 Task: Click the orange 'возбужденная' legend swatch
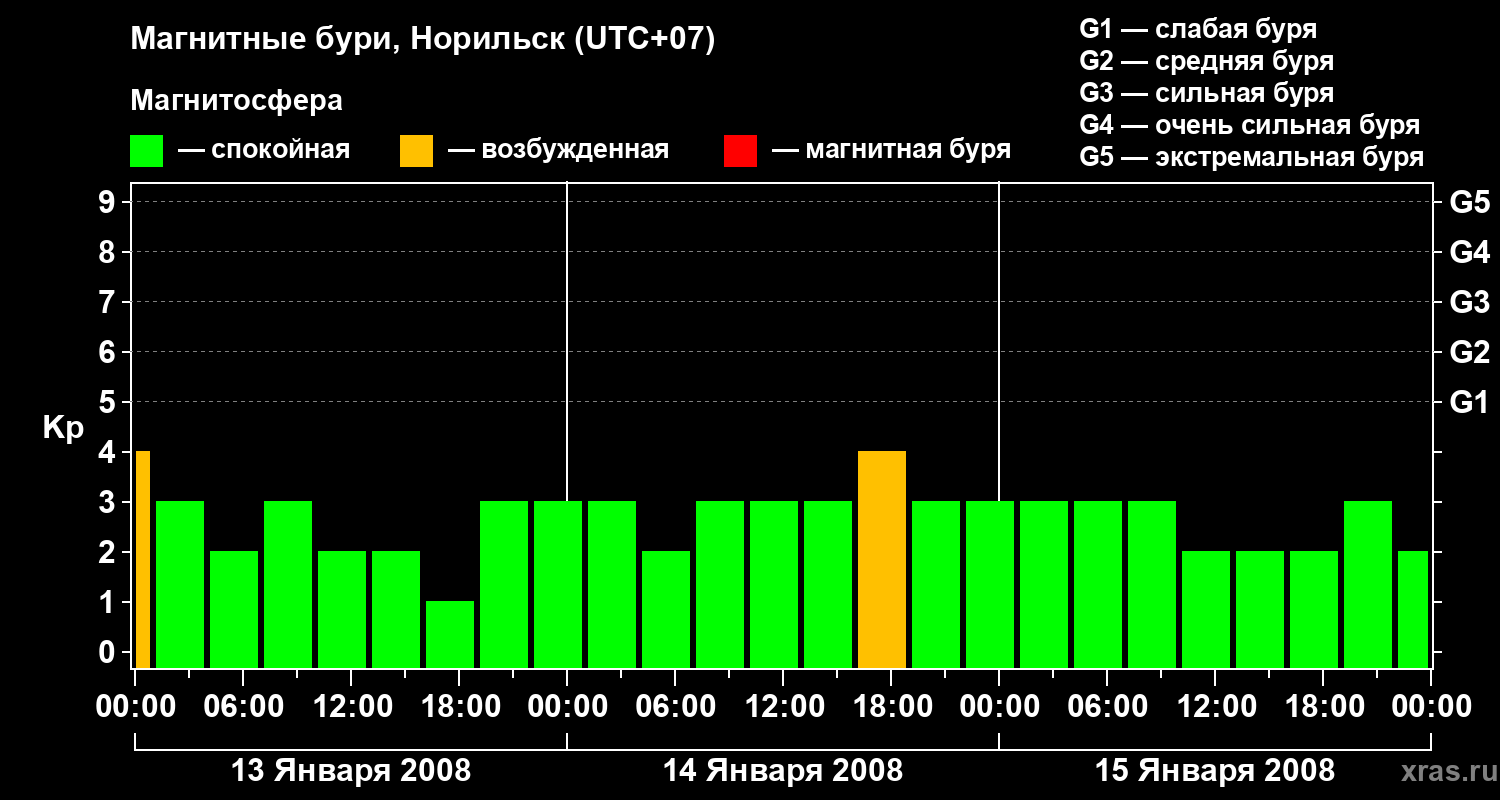(416, 151)
